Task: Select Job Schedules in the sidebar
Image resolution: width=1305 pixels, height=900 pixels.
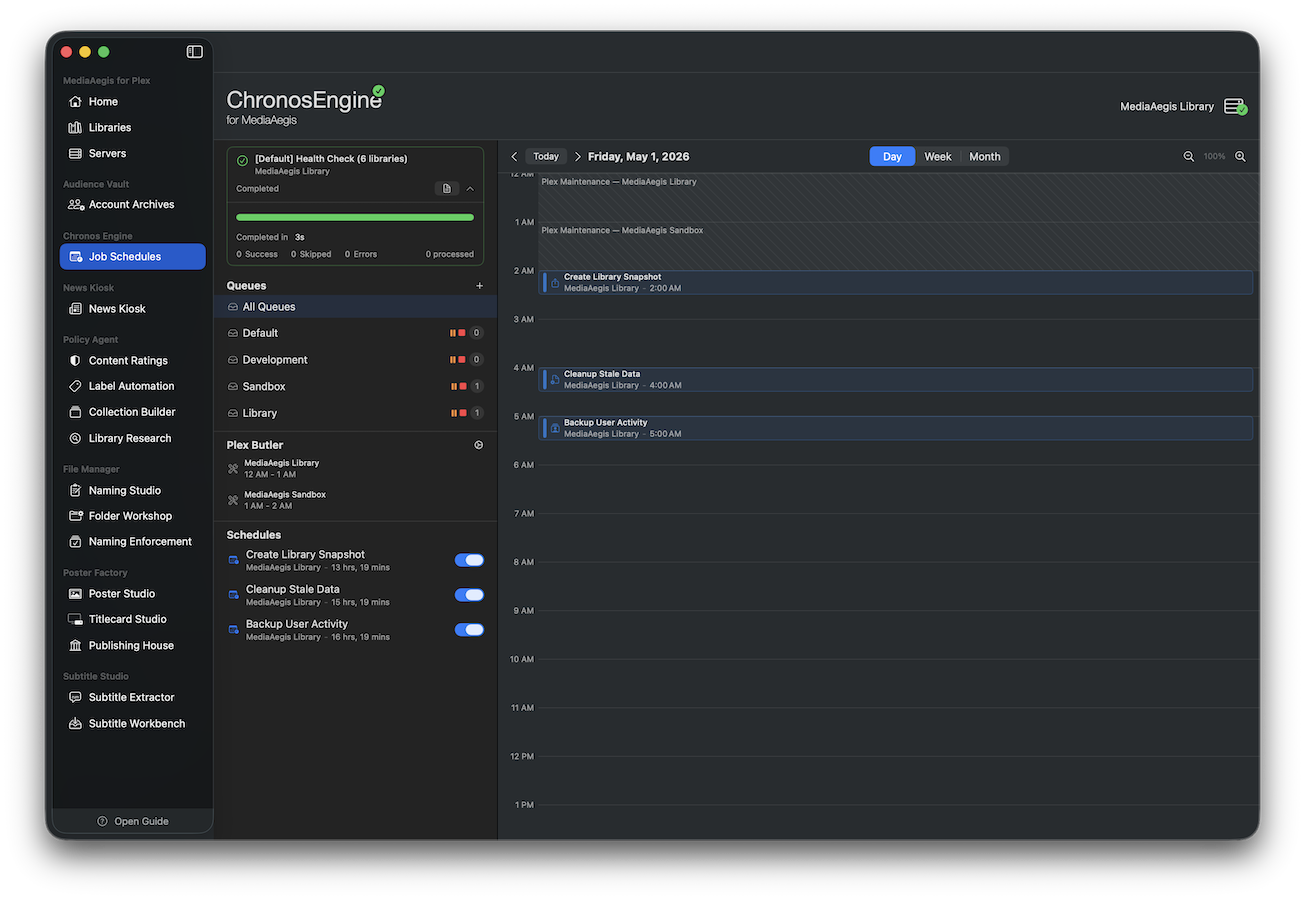Action: [x=132, y=257]
